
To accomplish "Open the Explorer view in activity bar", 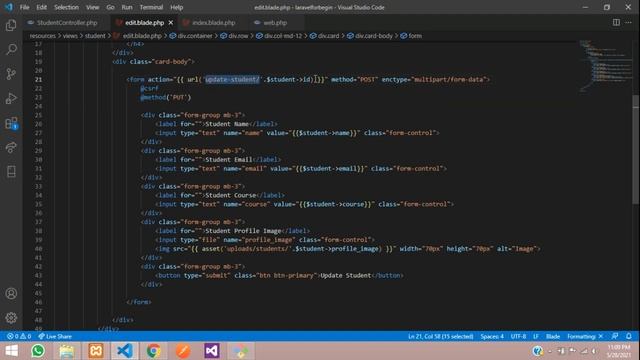I will pos(11,25).
